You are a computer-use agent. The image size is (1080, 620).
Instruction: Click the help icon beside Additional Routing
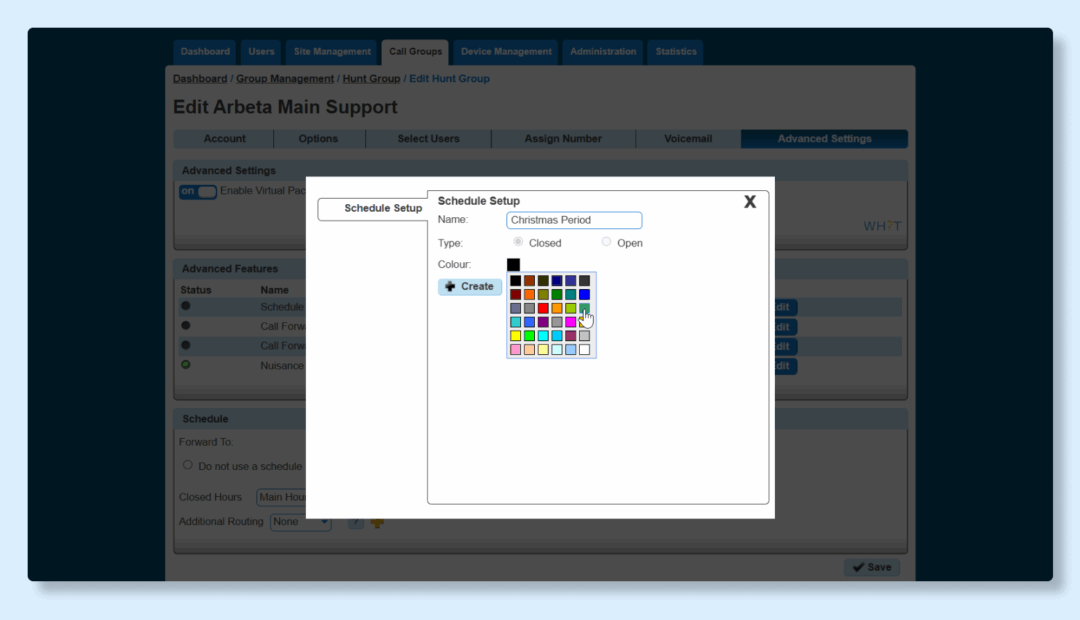coord(355,523)
